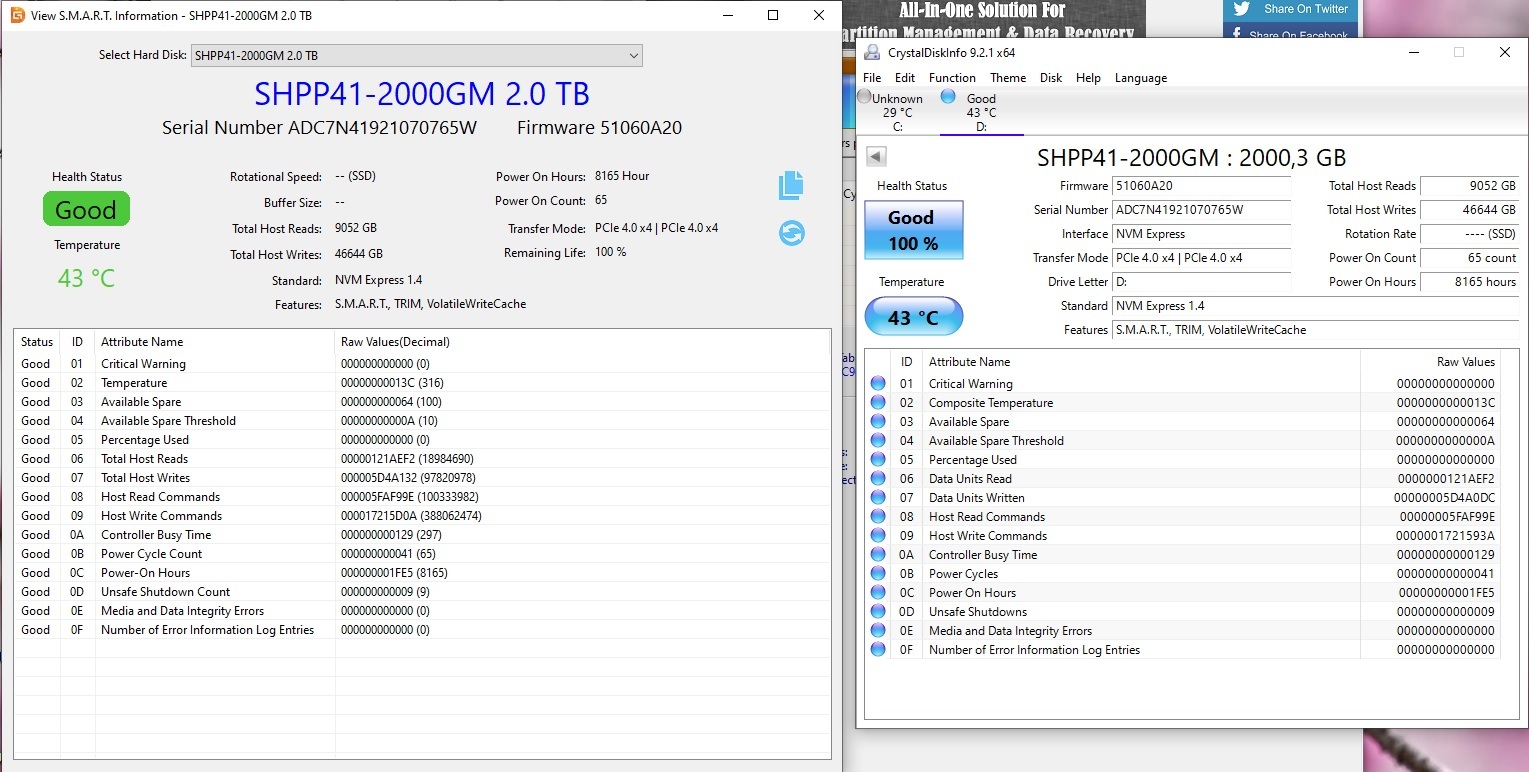This screenshot has height=772, width=1529.
Task: Click status orb for Critical Warning row
Action: (878, 384)
